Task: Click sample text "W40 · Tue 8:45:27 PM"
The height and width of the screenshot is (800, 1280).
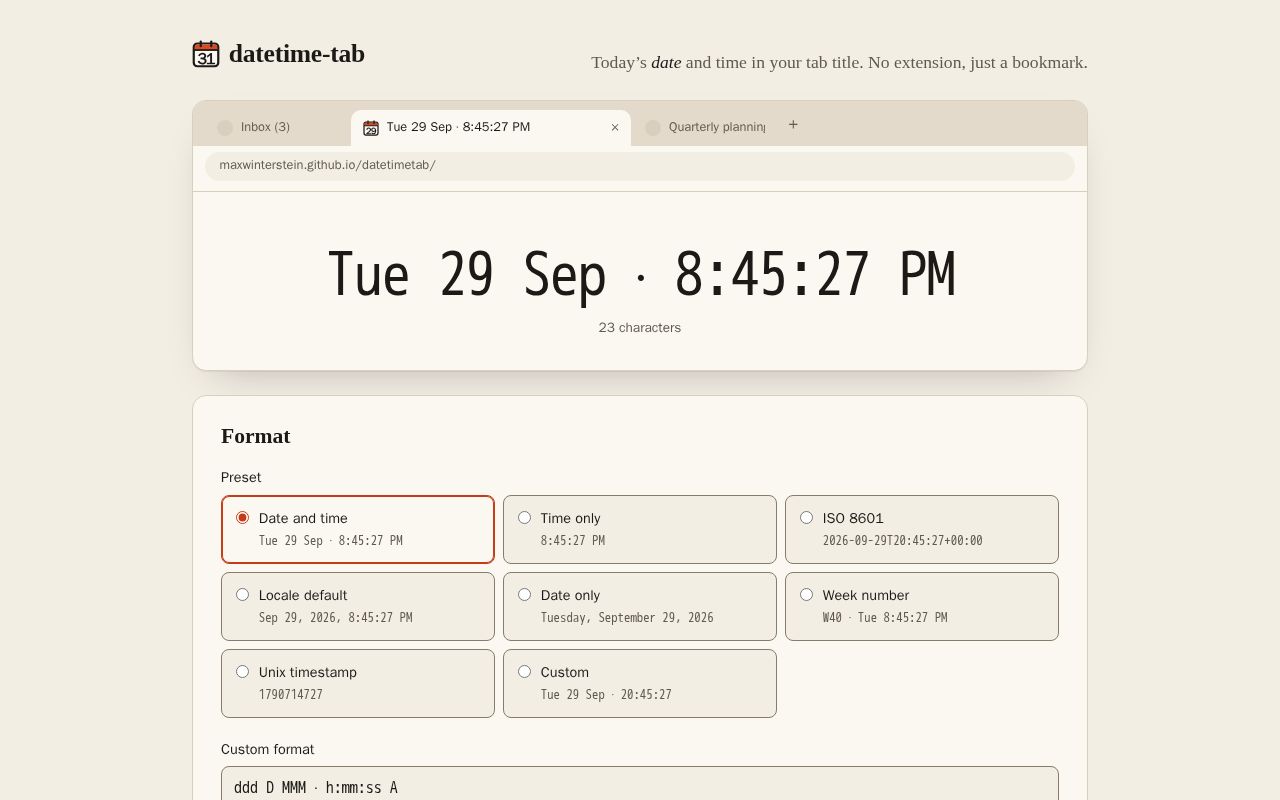Action: point(885,618)
